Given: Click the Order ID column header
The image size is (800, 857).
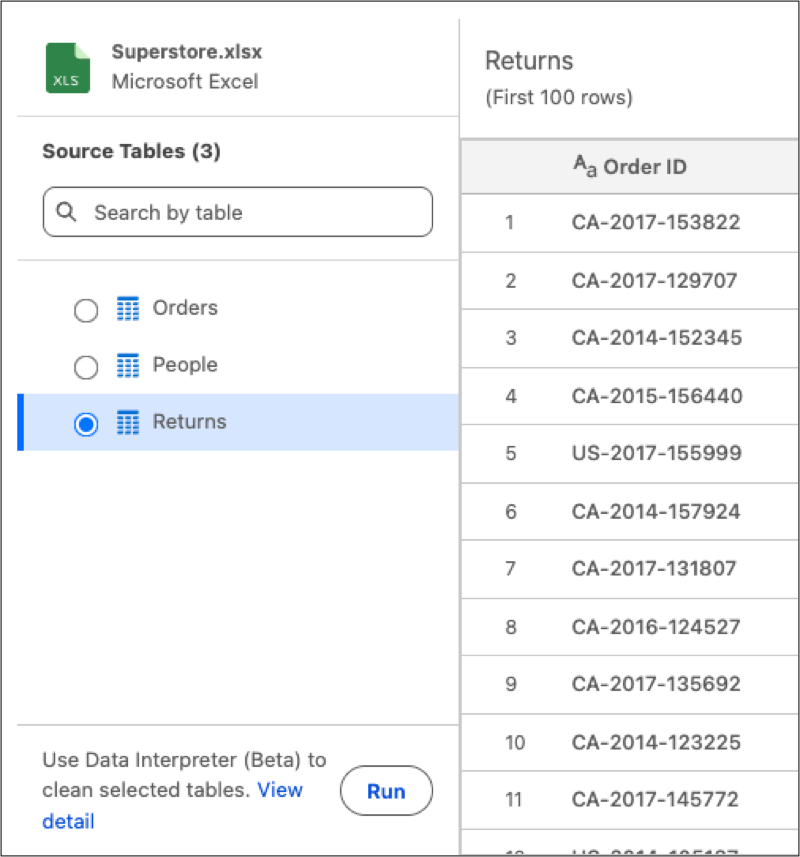Looking at the screenshot, I should [630, 167].
